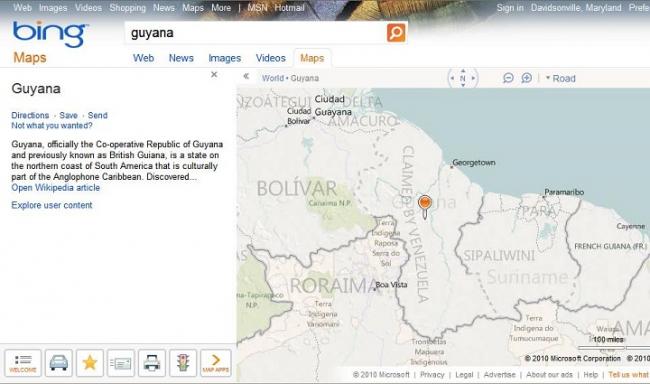Switch to the News tab

tap(181, 58)
